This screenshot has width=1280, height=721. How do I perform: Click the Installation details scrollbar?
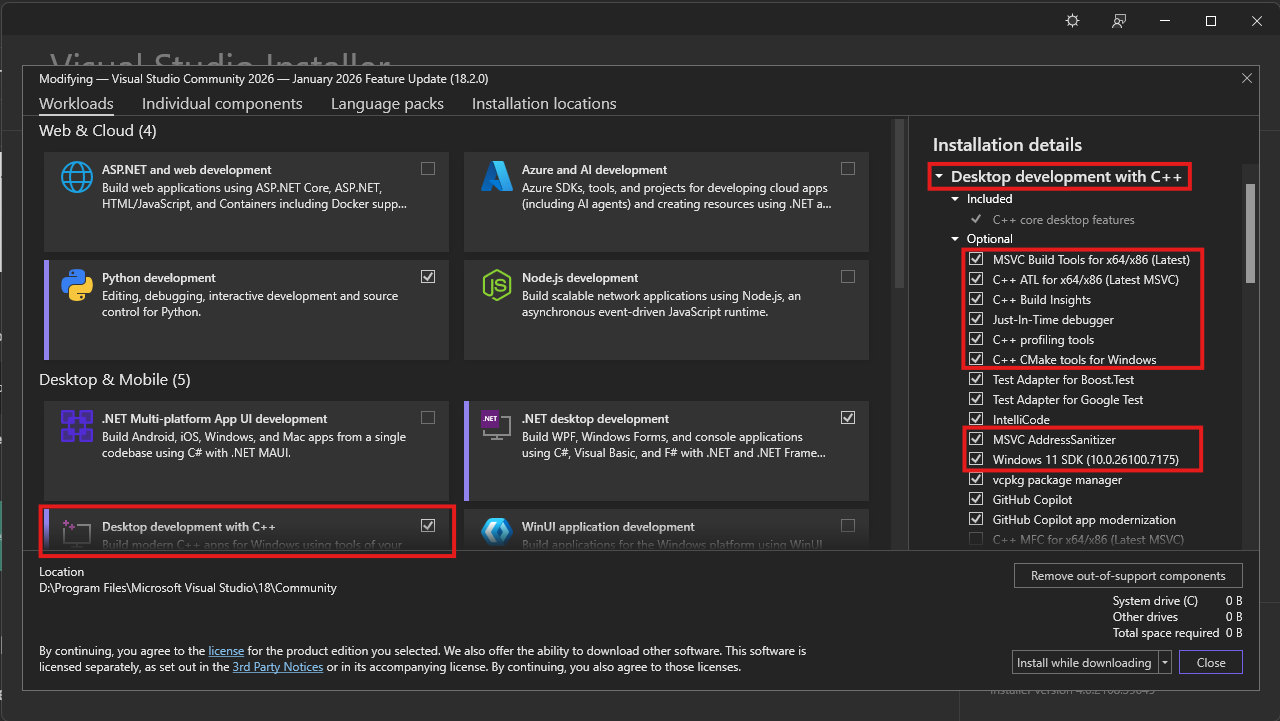point(1250,234)
